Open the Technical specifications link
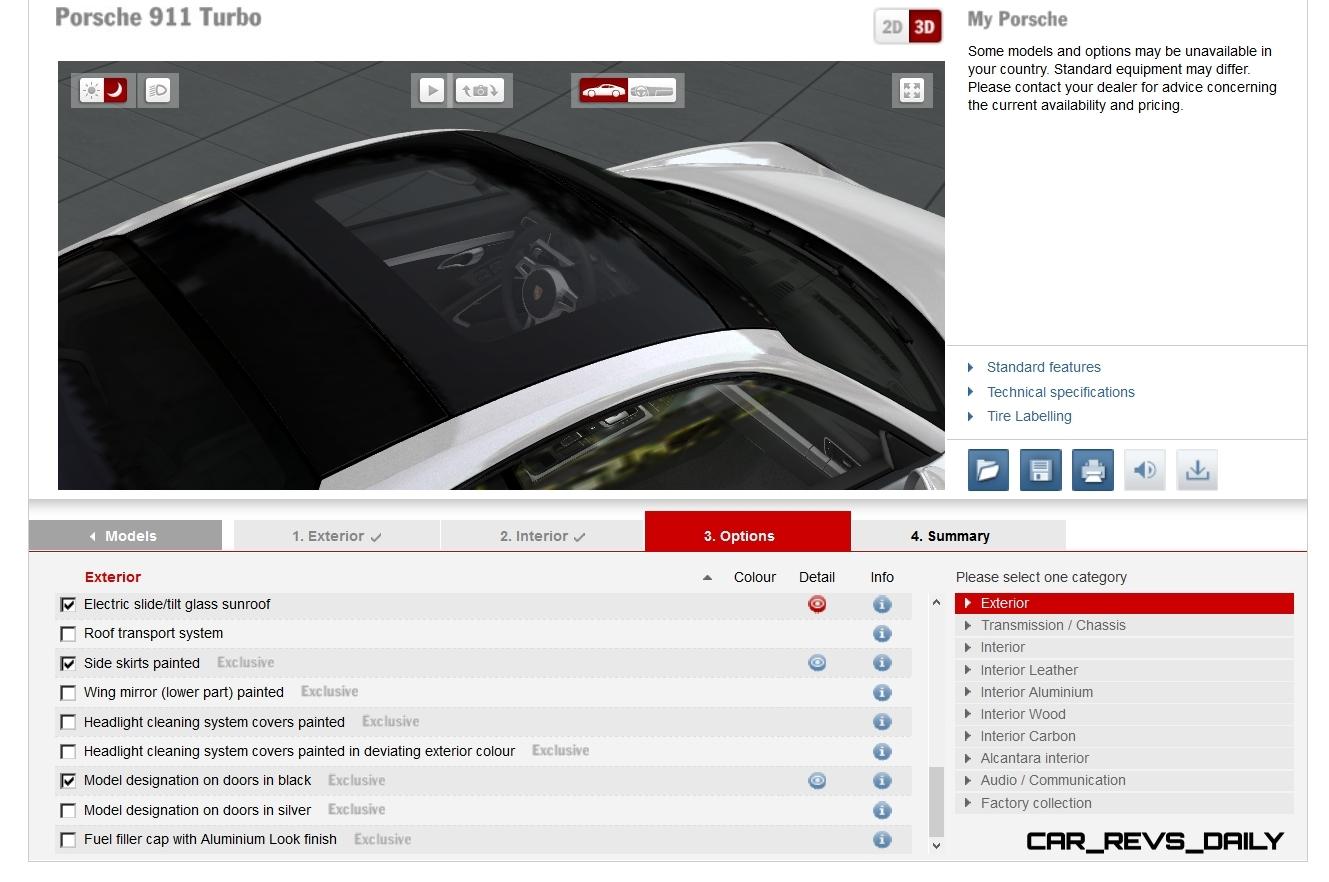The image size is (1329, 882). pyautogui.click(x=1060, y=392)
